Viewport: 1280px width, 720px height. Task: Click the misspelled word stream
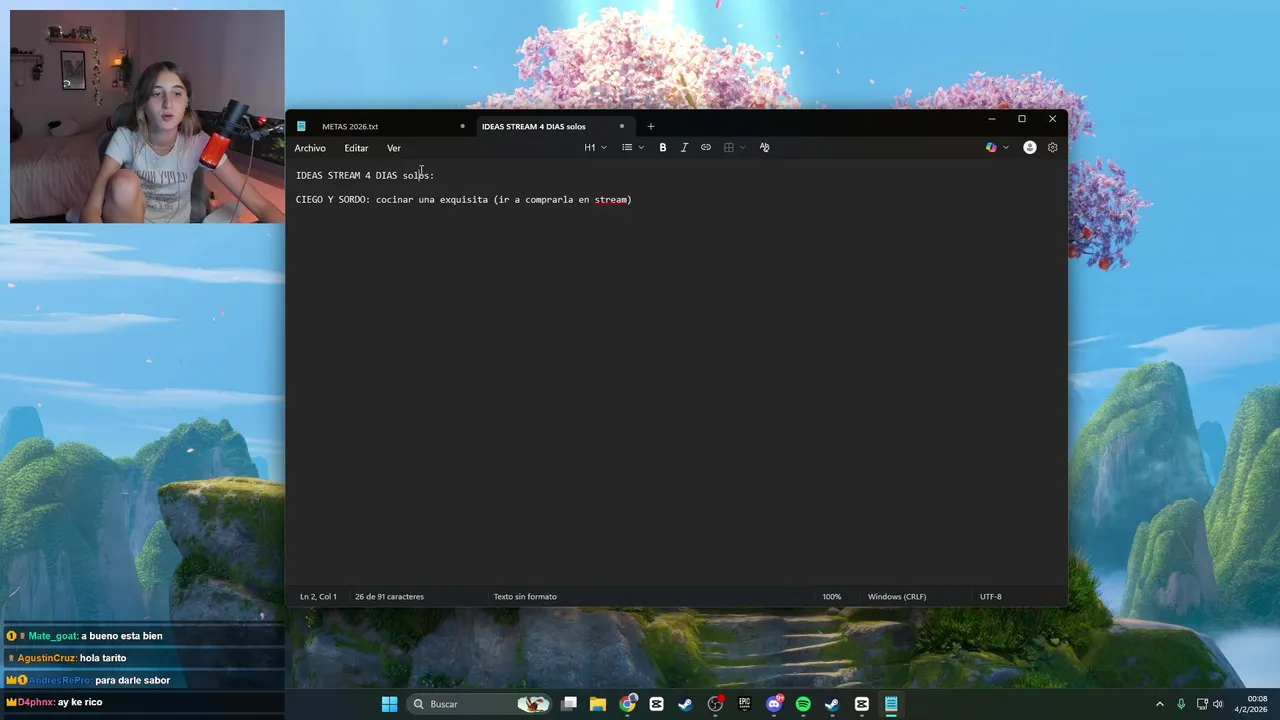pyautogui.click(x=610, y=200)
